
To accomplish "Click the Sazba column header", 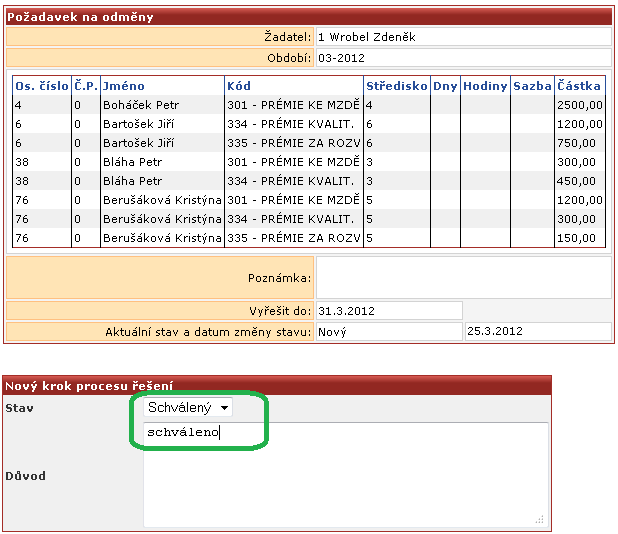I will [532, 86].
